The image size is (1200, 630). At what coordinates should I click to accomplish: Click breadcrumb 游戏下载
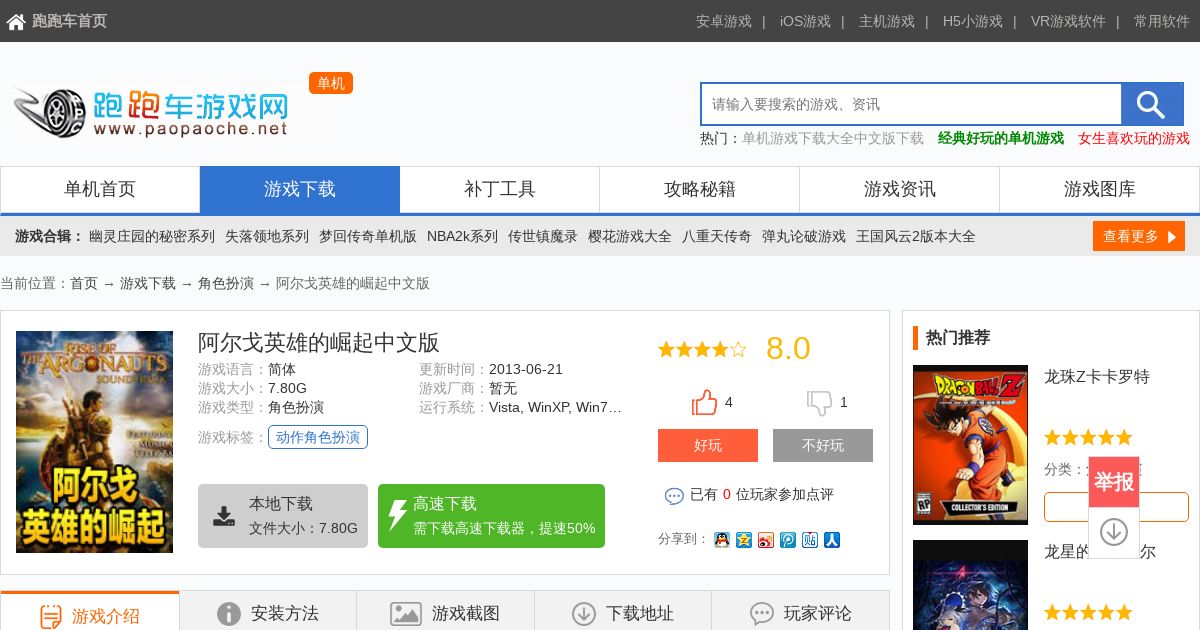[148, 283]
